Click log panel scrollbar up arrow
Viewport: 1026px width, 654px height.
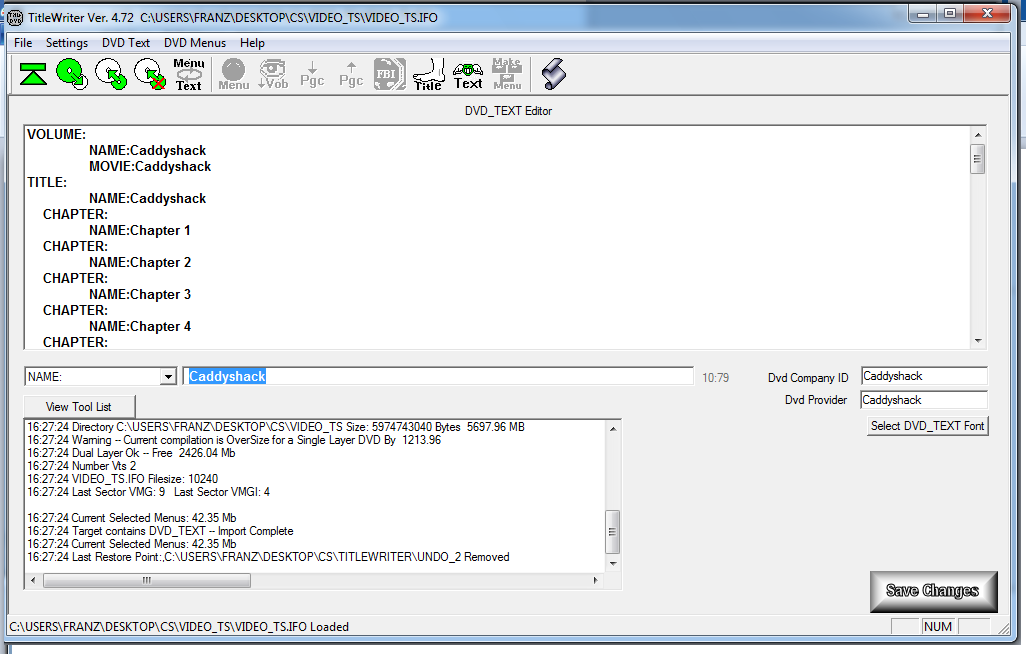point(613,429)
